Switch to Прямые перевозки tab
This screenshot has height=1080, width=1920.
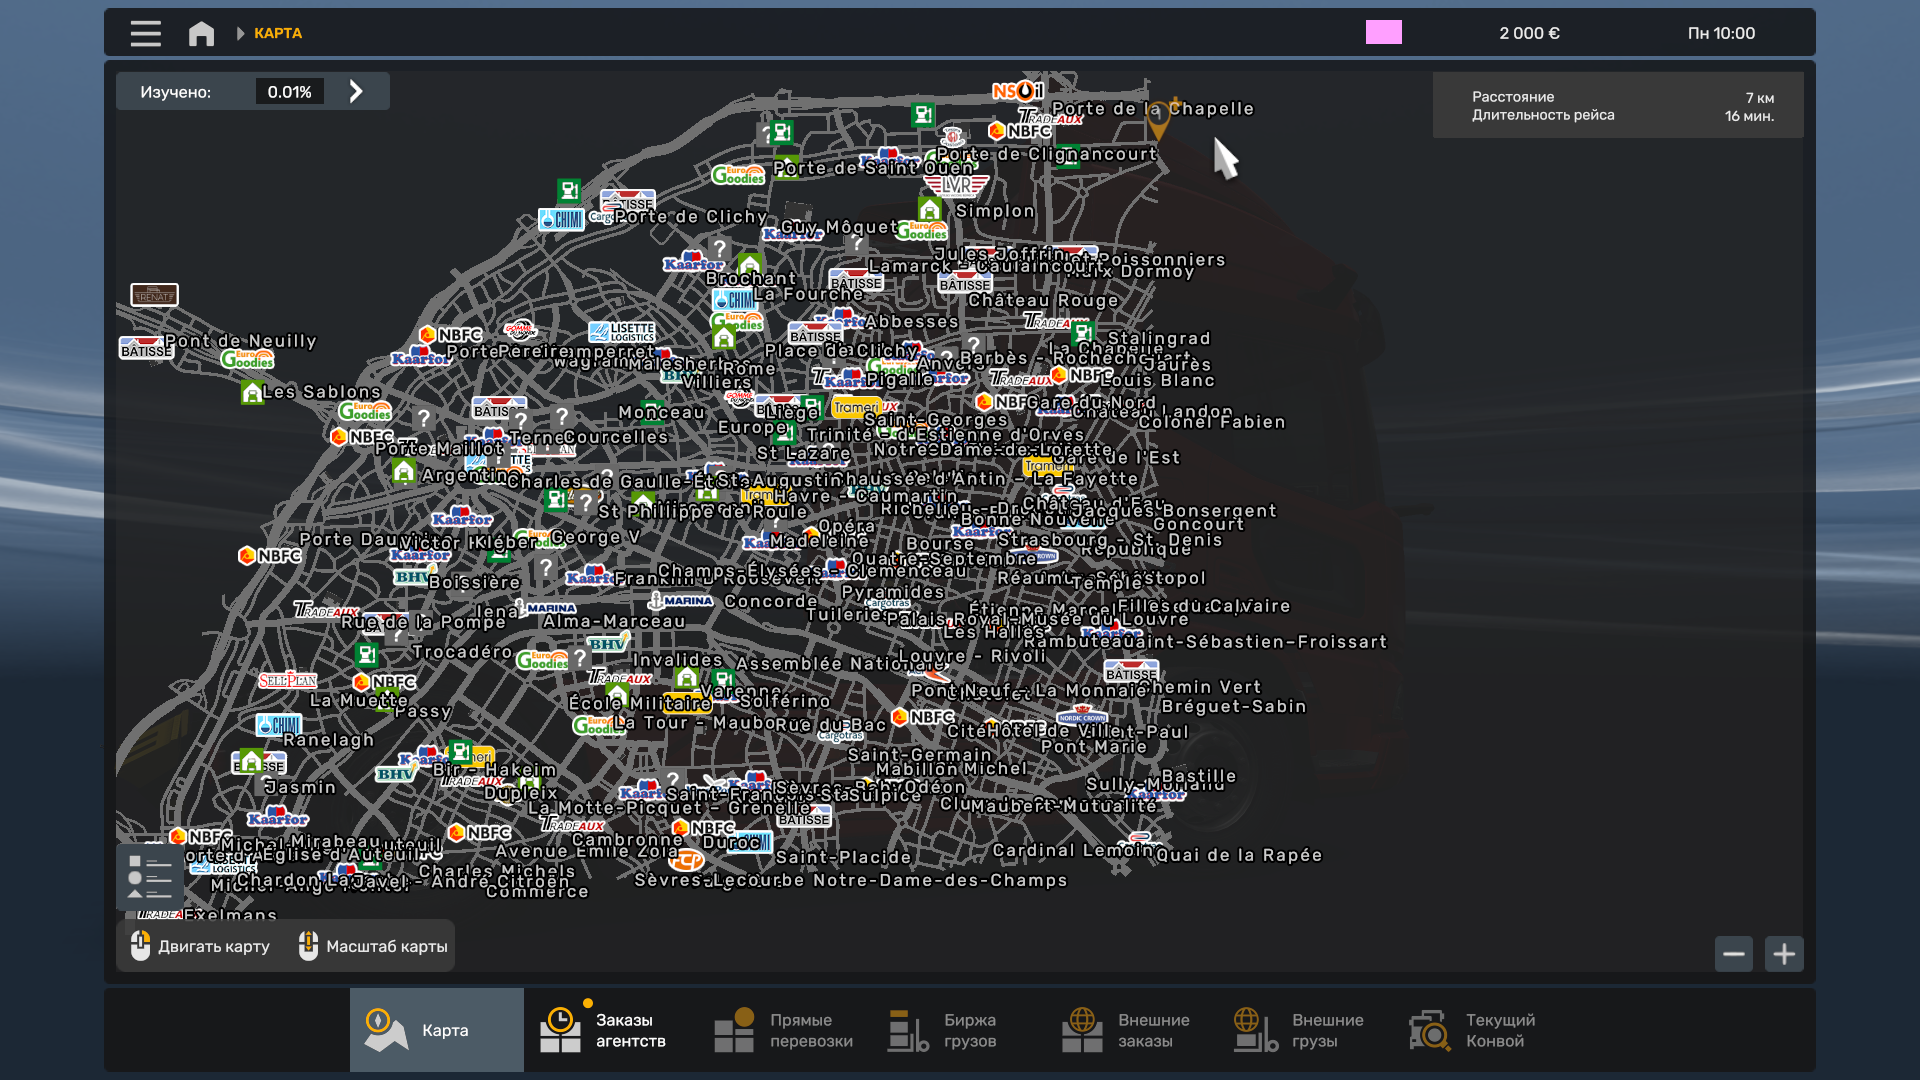784,1030
